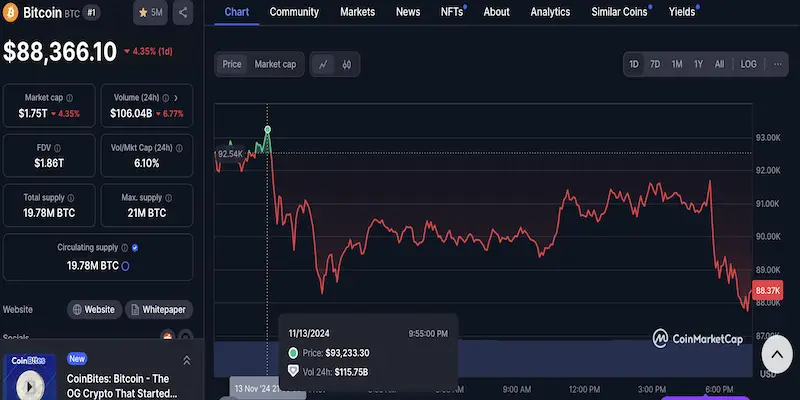Click the verified badge near Circulating supply

(135, 247)
